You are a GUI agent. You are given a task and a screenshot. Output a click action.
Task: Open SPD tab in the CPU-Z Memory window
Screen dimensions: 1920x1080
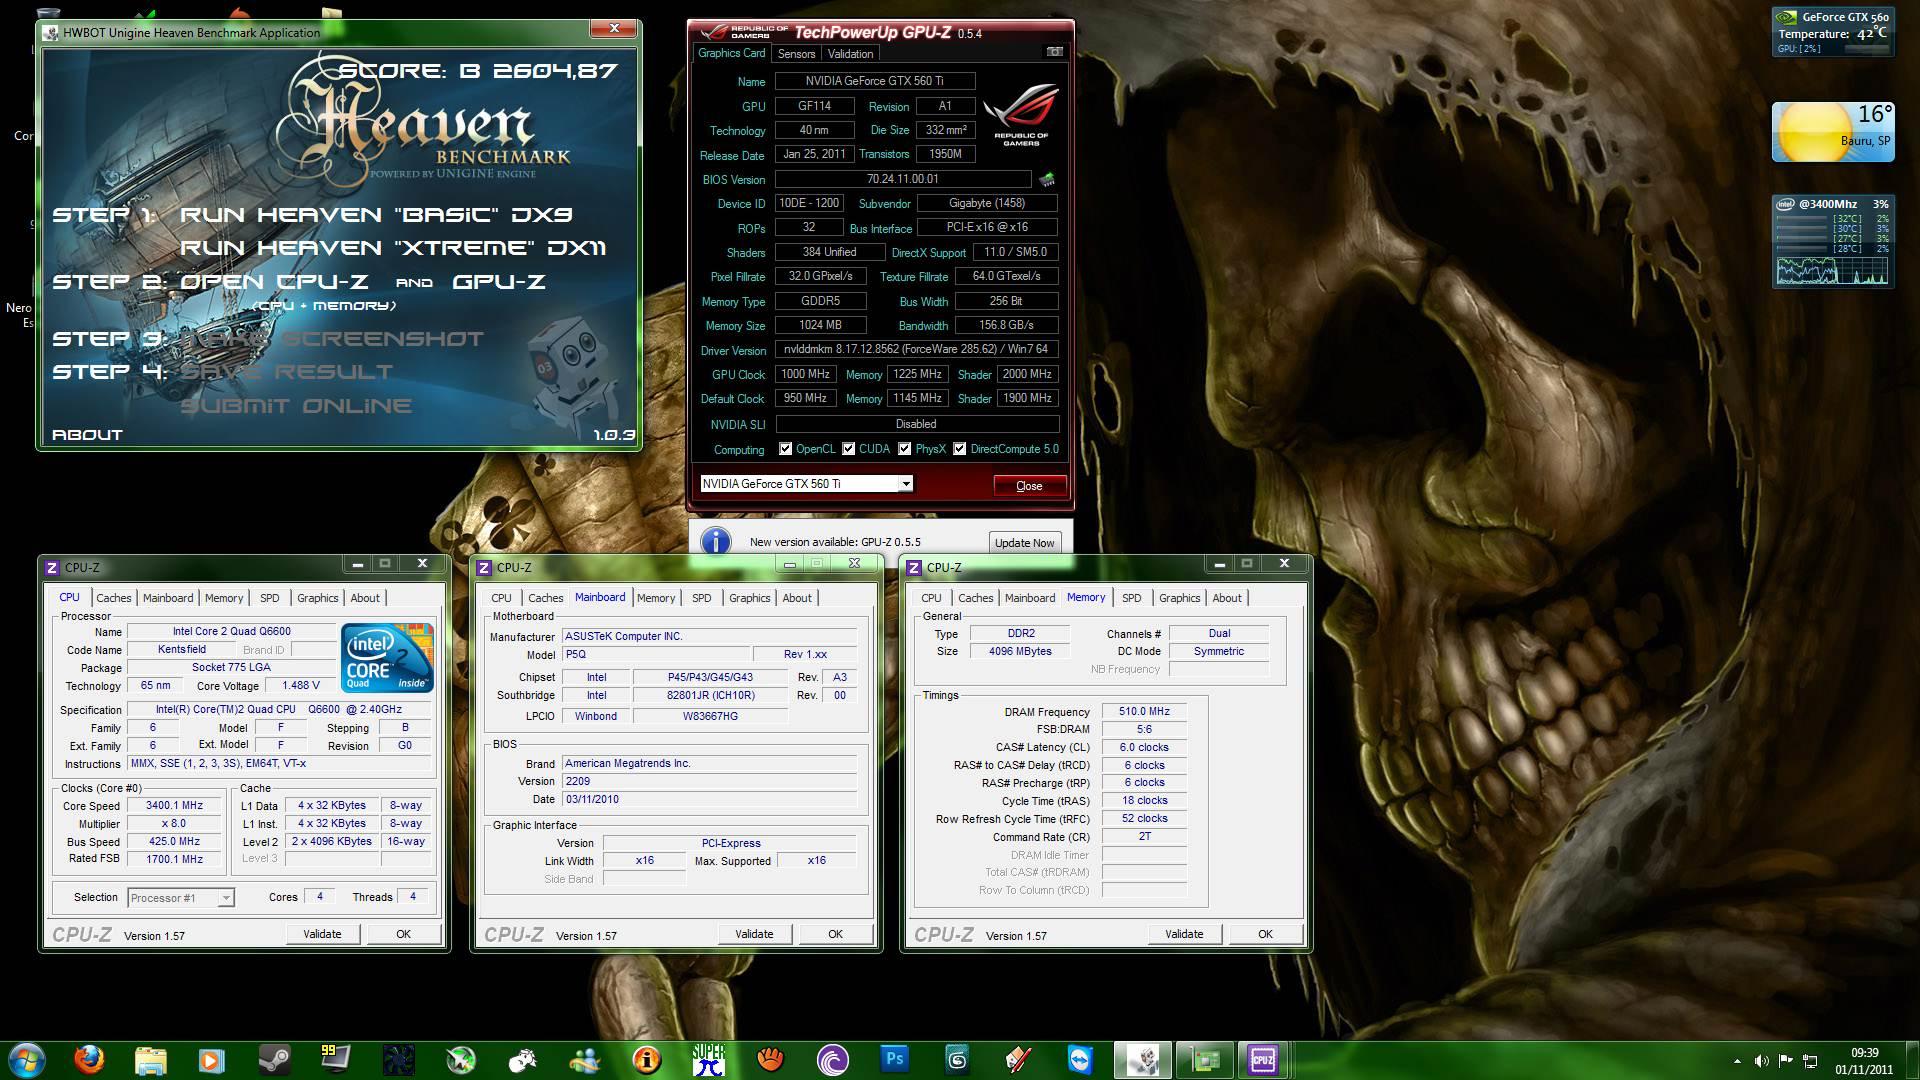1131,598
